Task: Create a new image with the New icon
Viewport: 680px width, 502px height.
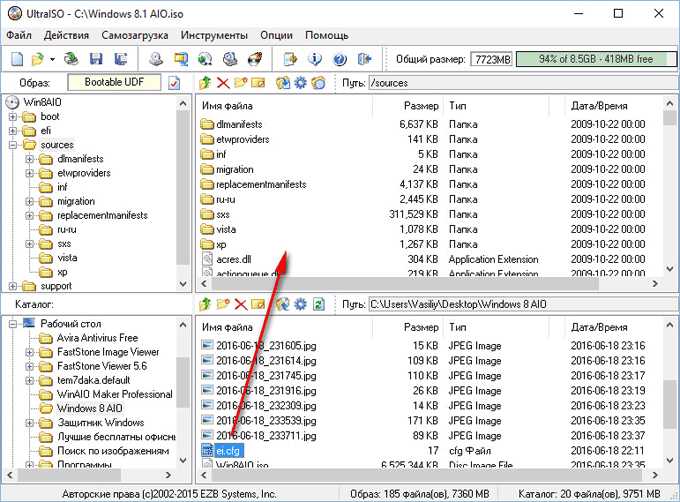Action: coord(17,59)
